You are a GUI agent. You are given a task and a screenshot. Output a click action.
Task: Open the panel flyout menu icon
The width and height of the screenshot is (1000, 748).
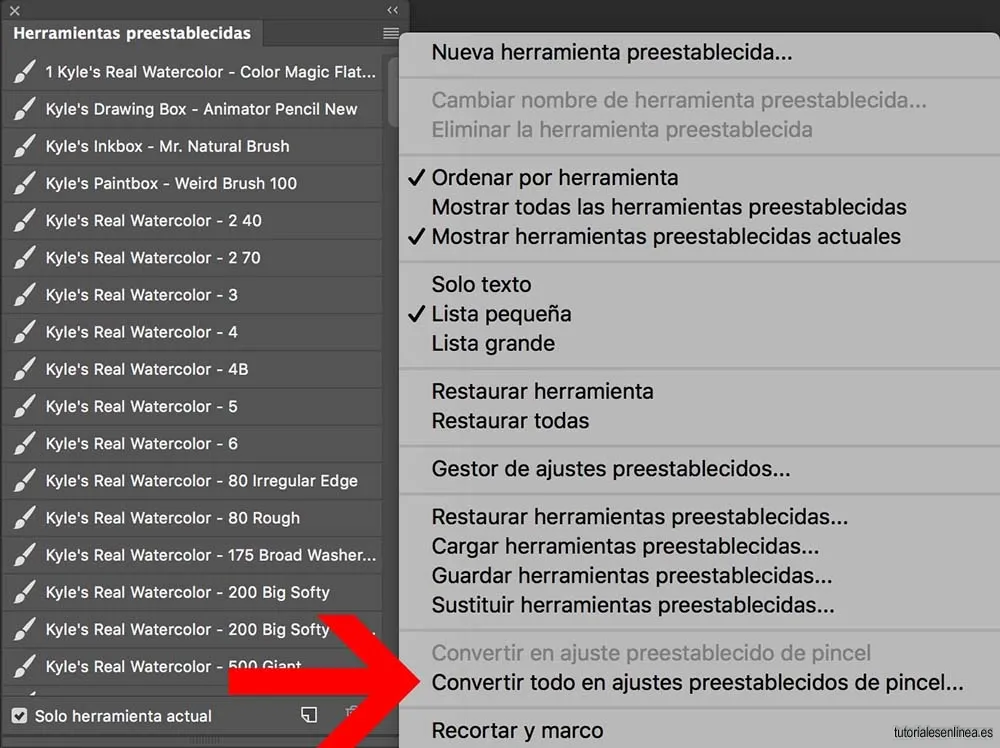391,33
